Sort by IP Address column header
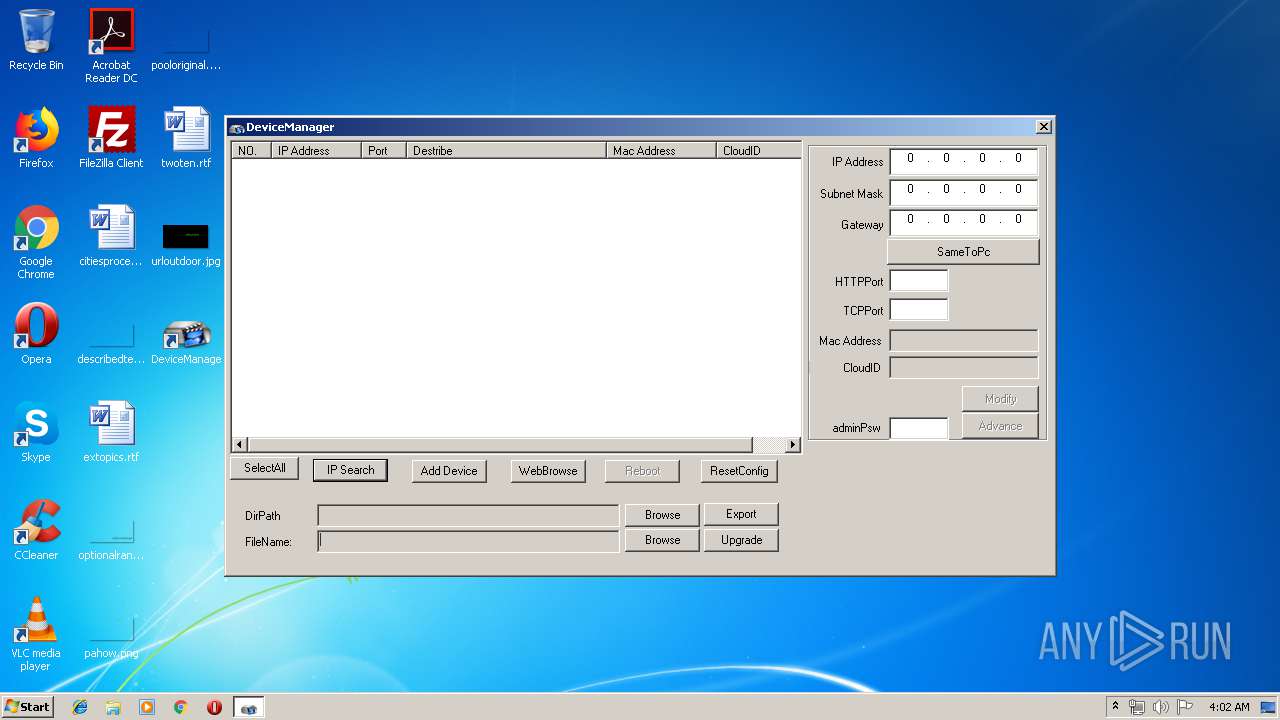The image size is (1280, 720). 316,151
